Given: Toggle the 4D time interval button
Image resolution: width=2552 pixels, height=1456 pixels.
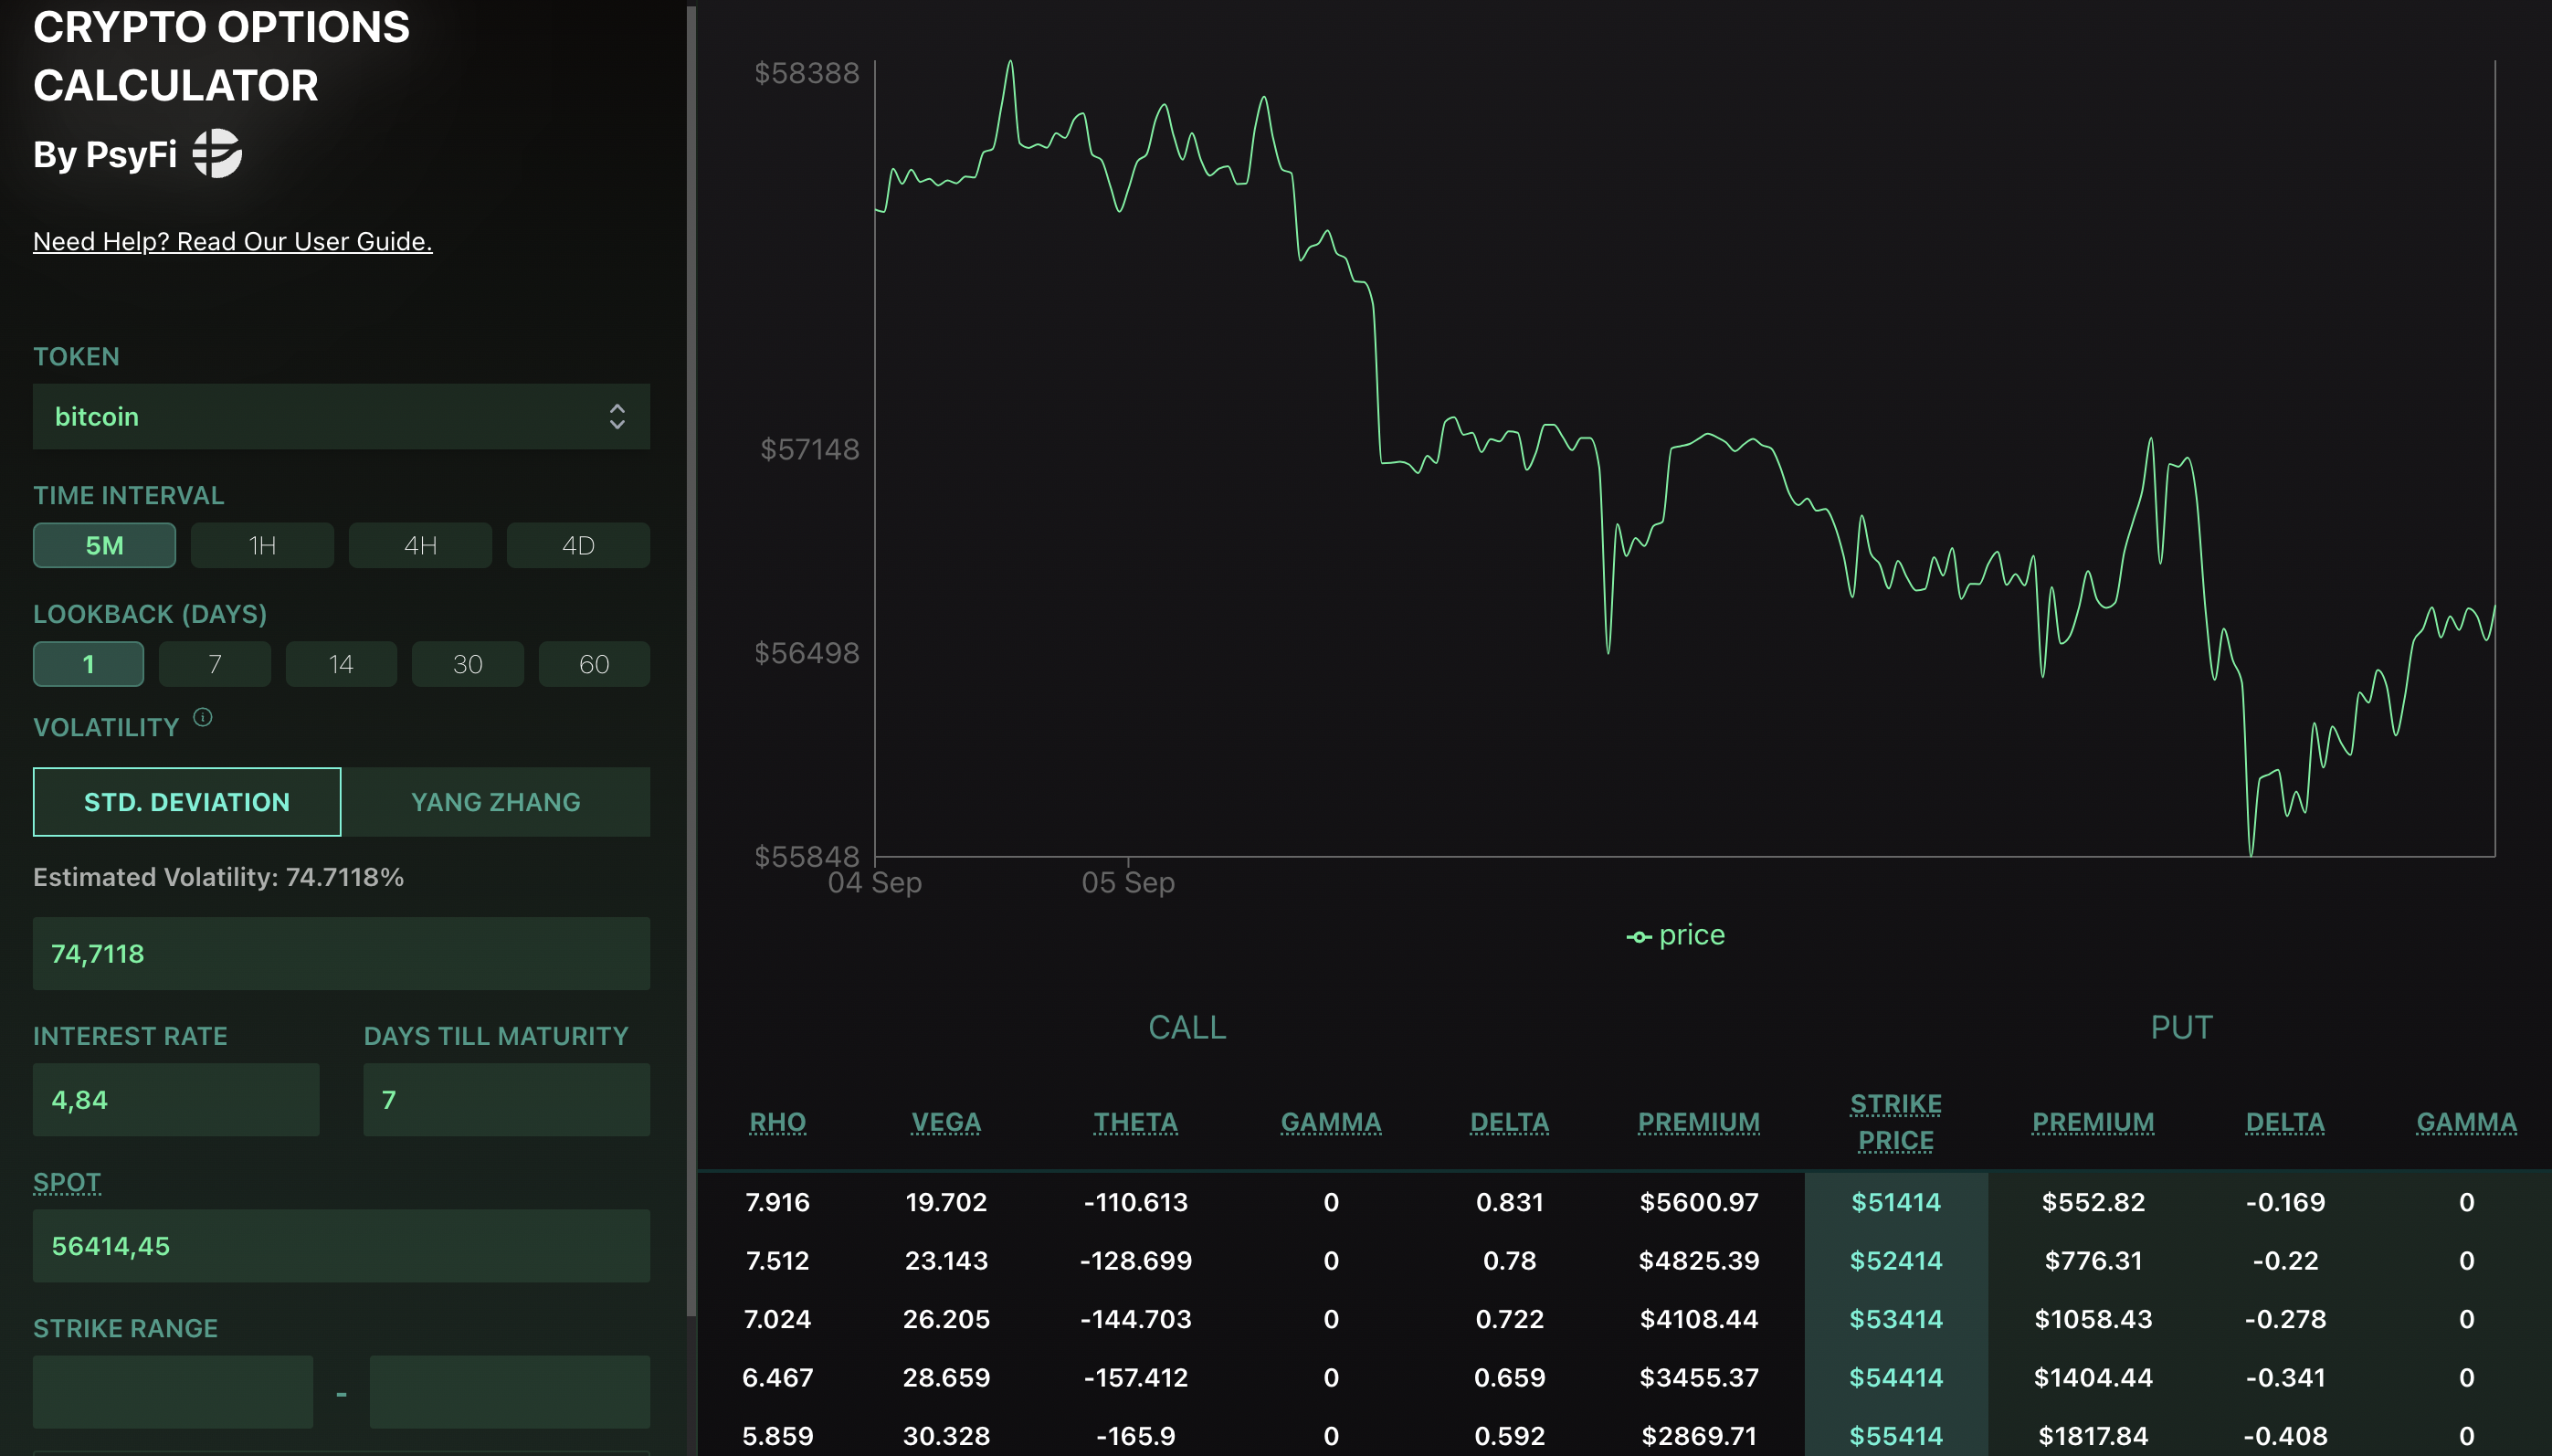Looking at the screenshot, I should tap(576, 545).
